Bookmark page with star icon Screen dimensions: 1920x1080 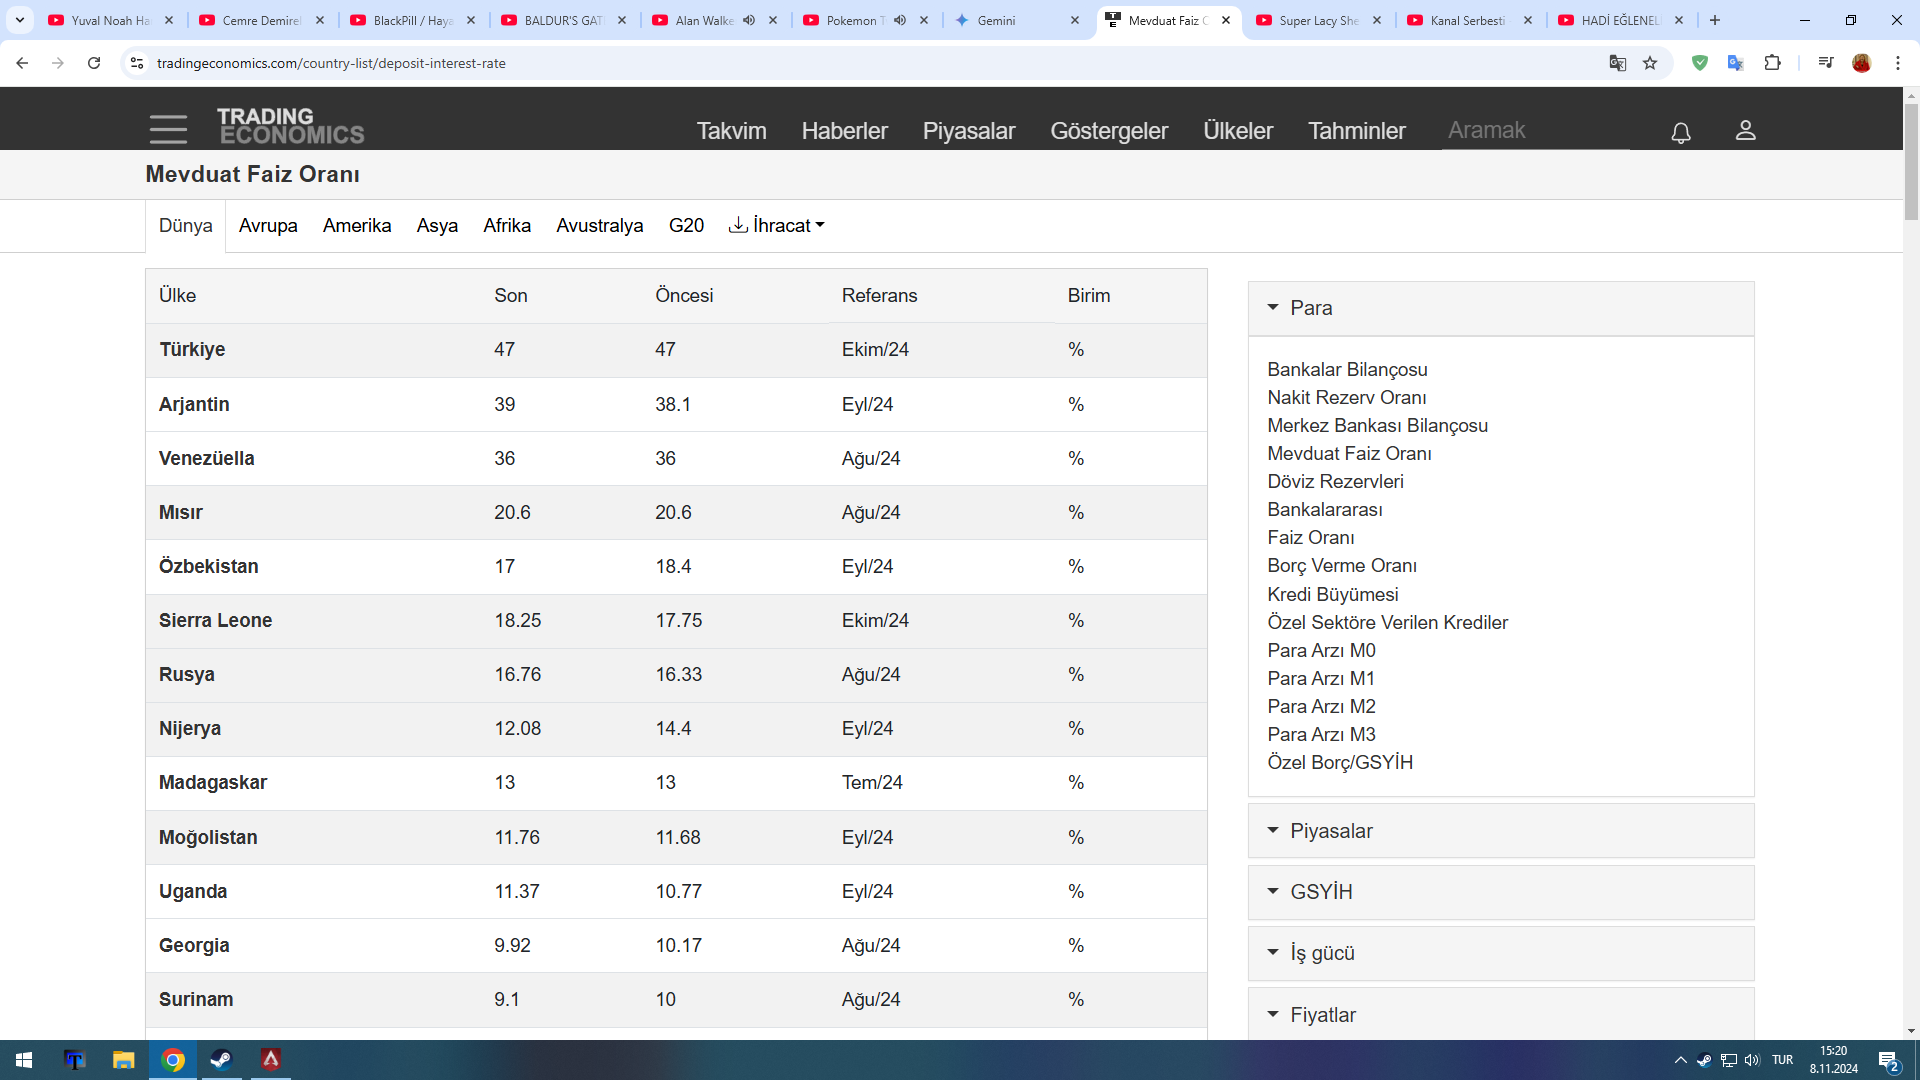[1650, 63]
